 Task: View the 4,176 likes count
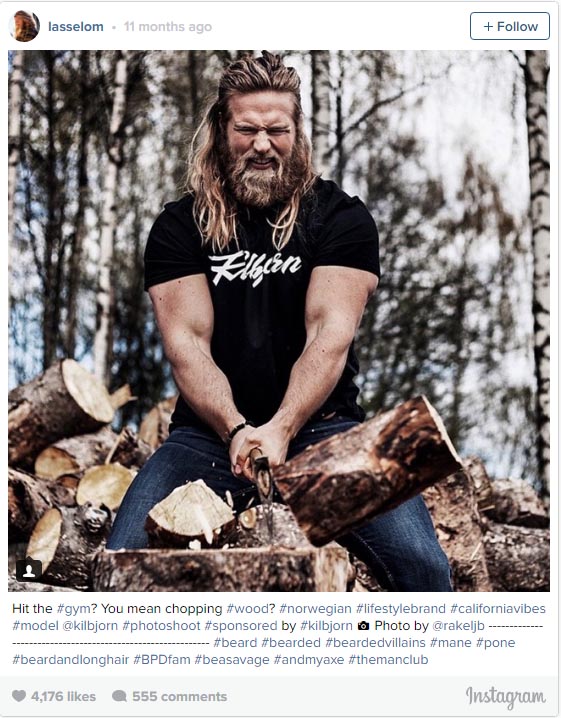(x=63, y=696)
